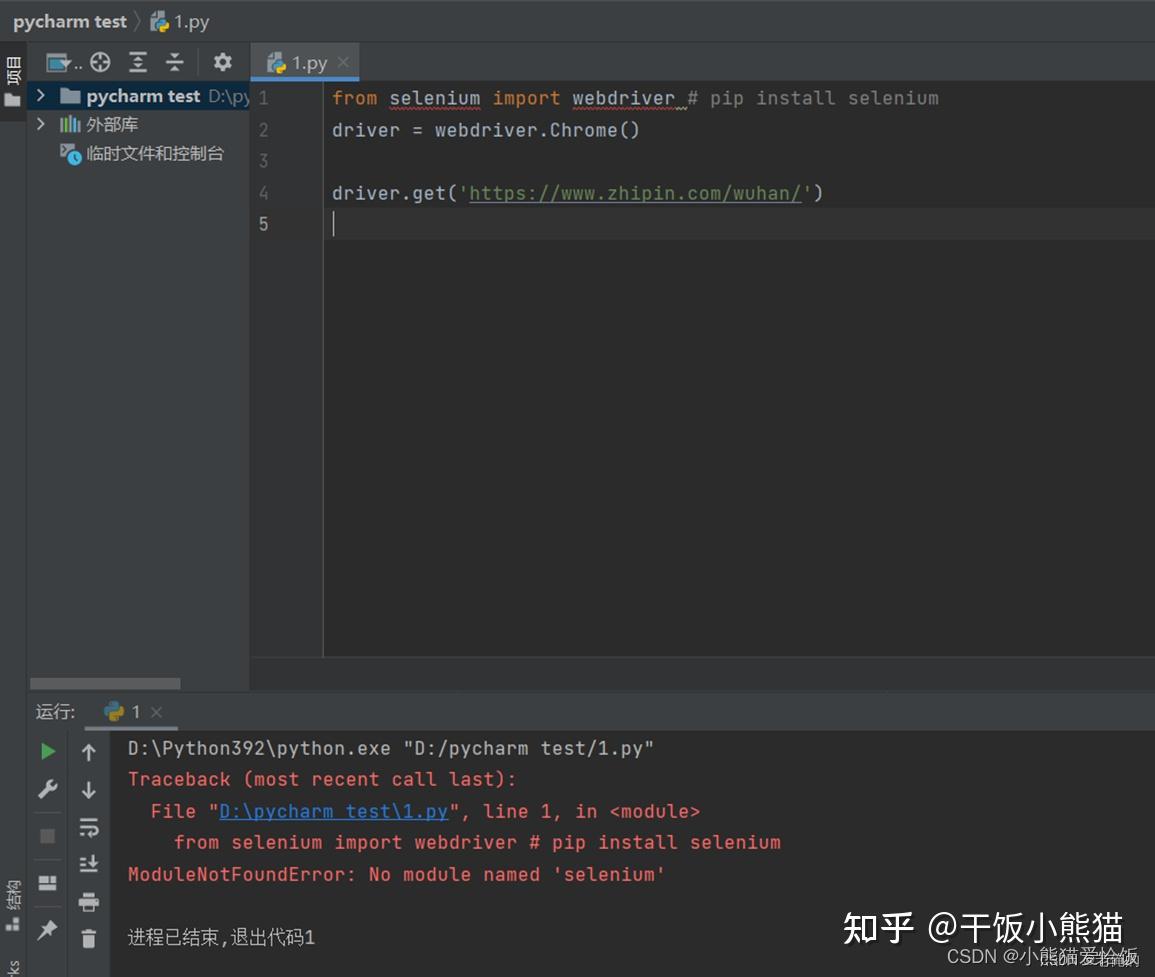Toggle the restore-layout icon in run panel
This screenshot has width=1155, height=977.
(x=47, y=883)
